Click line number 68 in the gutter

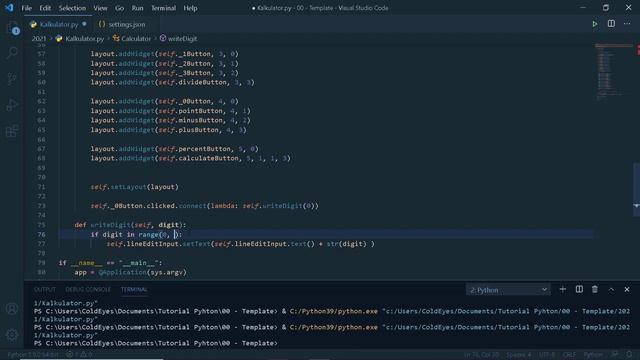(41, 158)
